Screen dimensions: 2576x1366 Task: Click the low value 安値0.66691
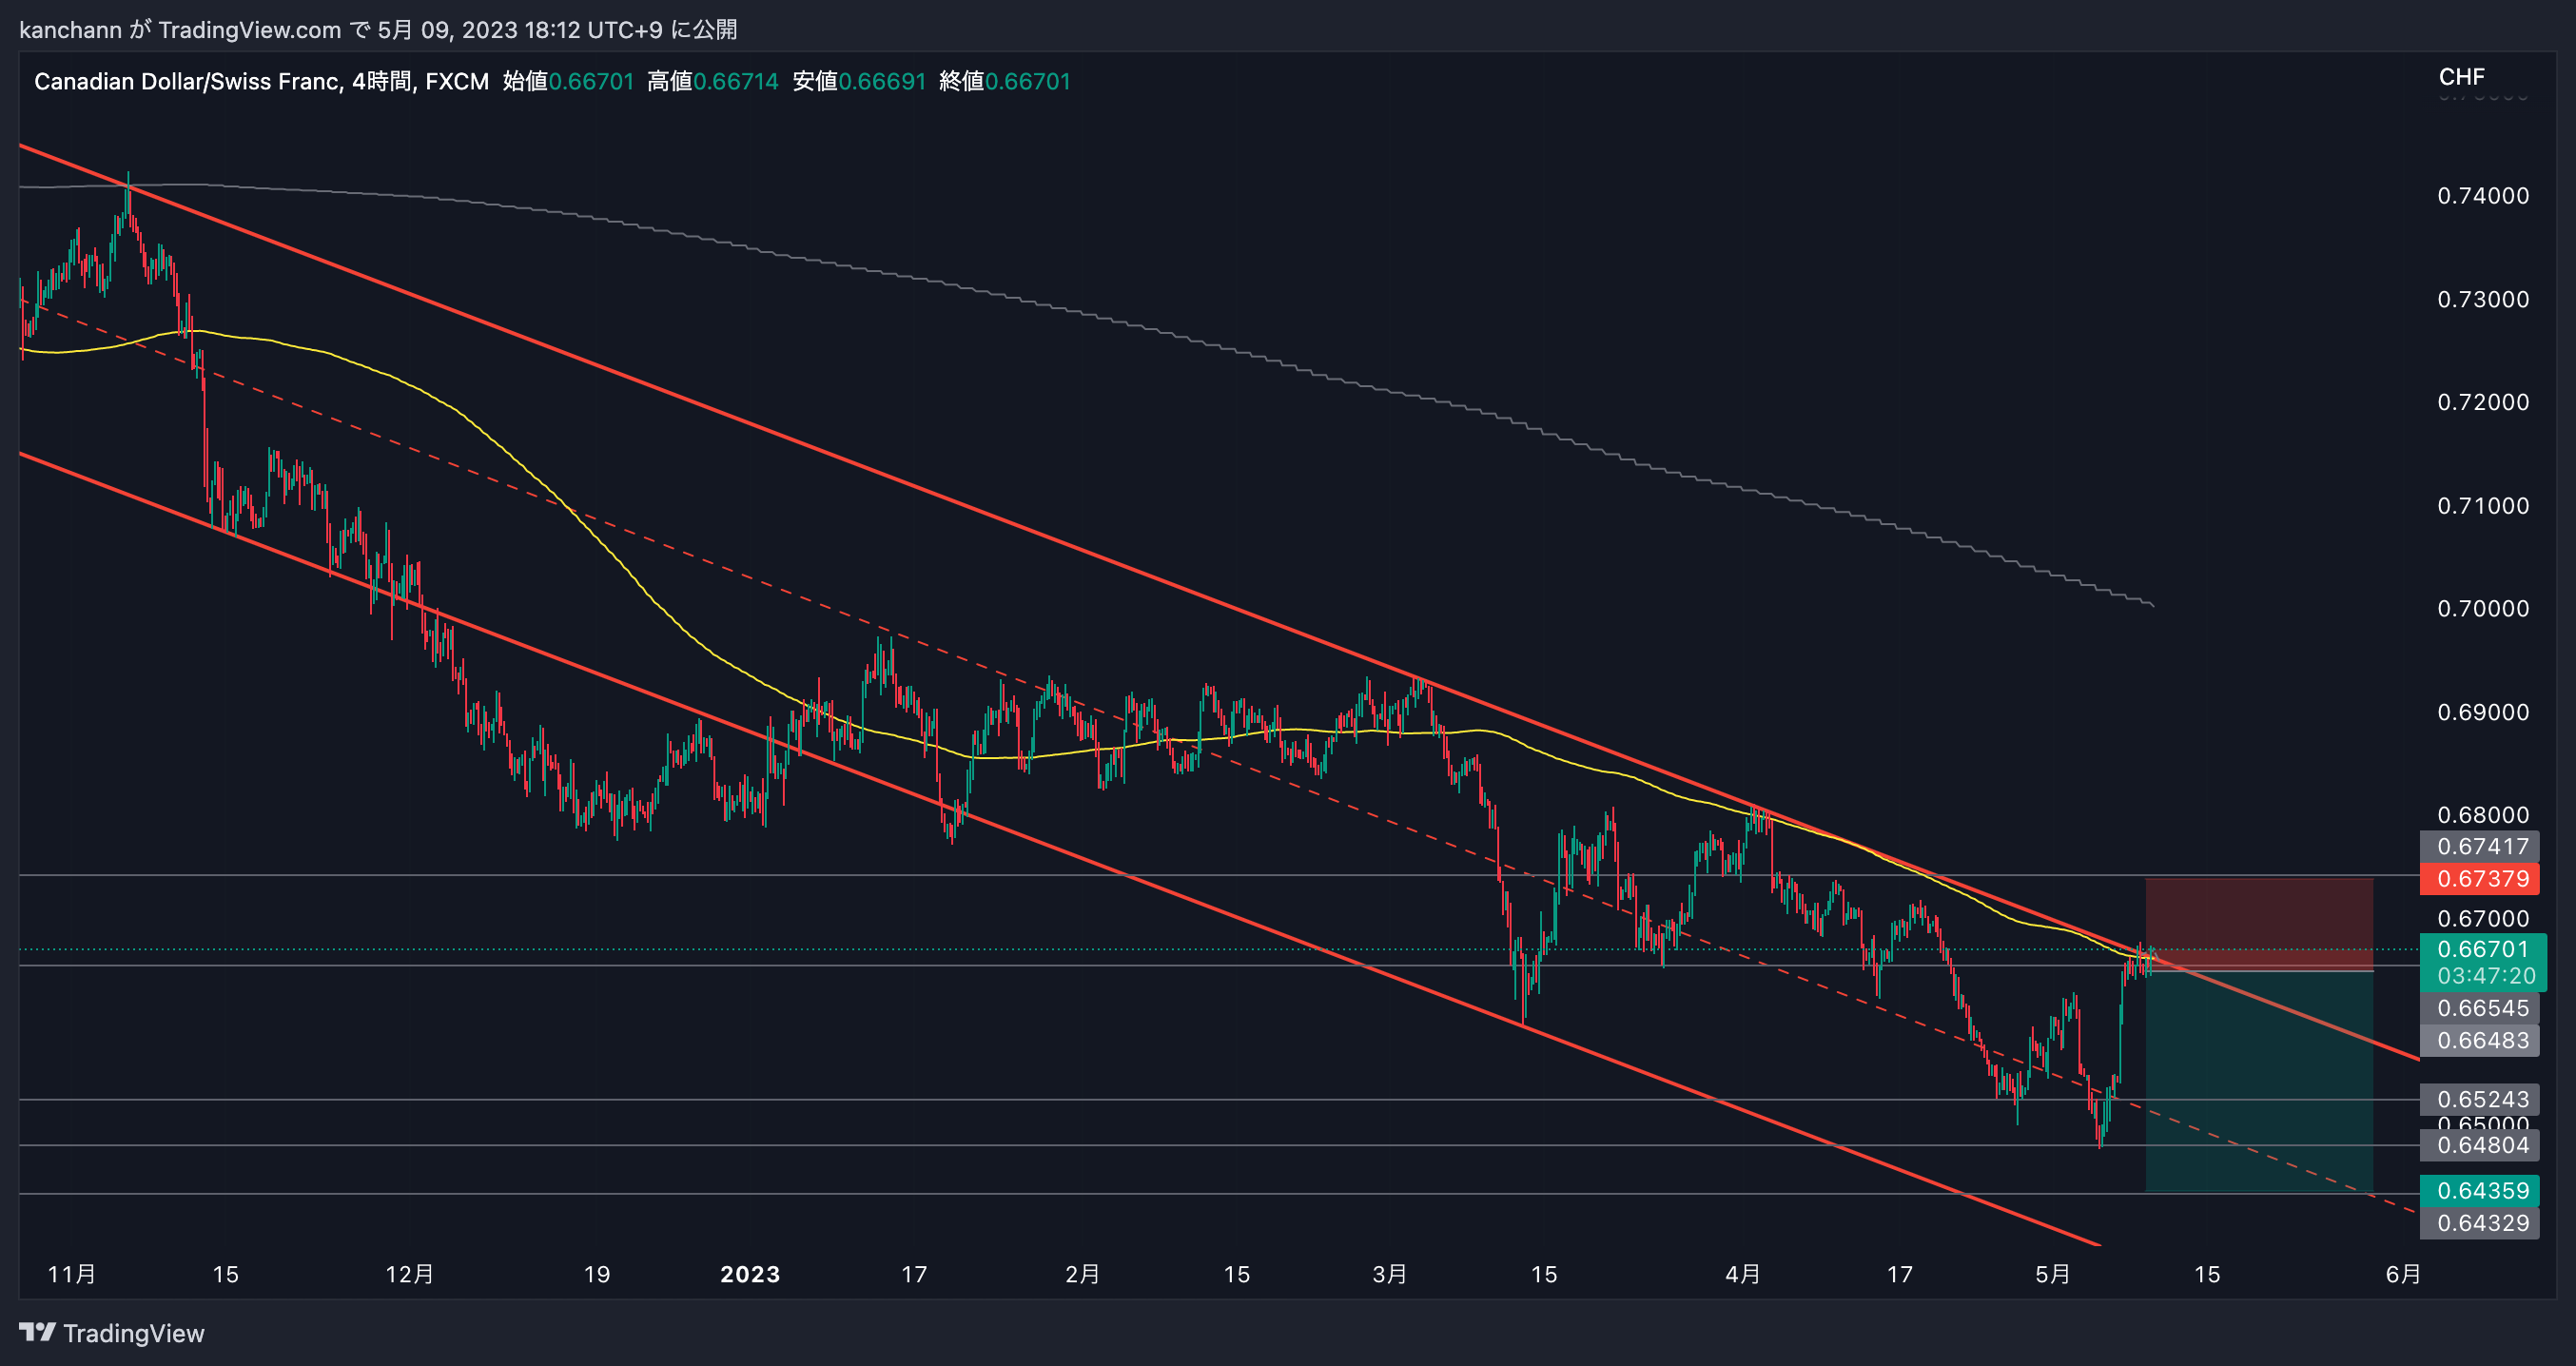[859, 81]
